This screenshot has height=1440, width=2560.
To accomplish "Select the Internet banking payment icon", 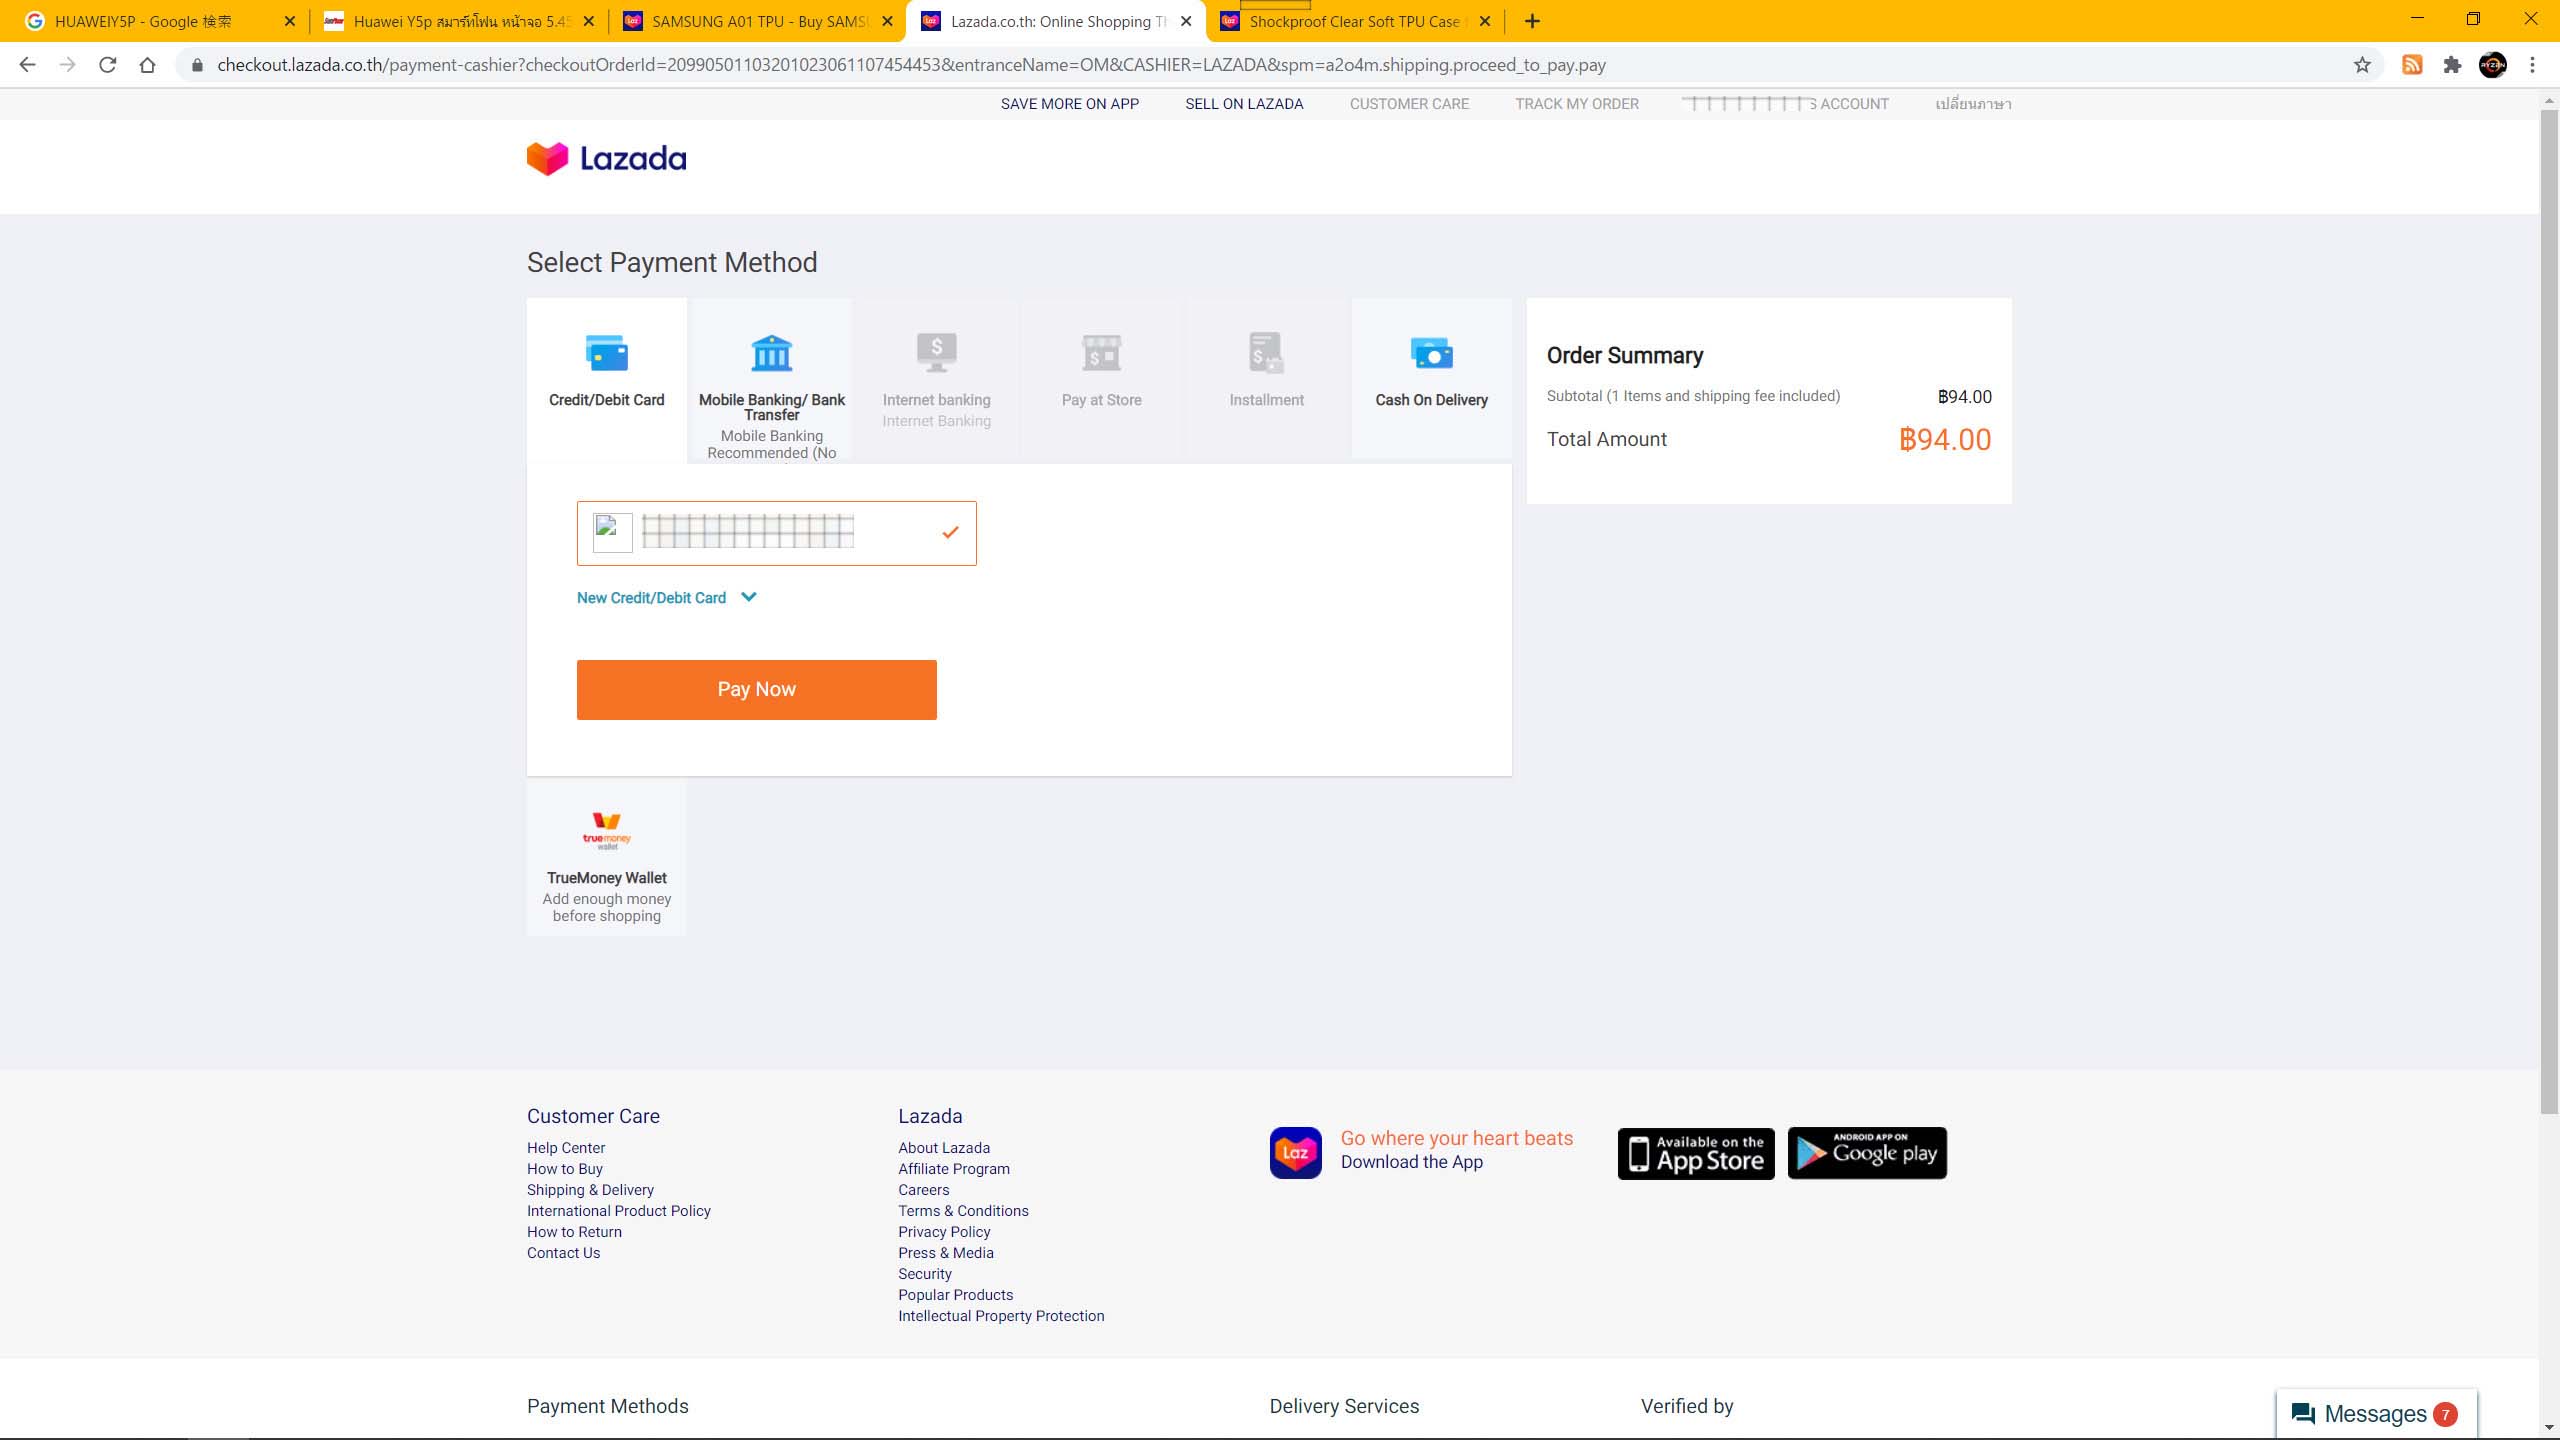I will point(936,353).
